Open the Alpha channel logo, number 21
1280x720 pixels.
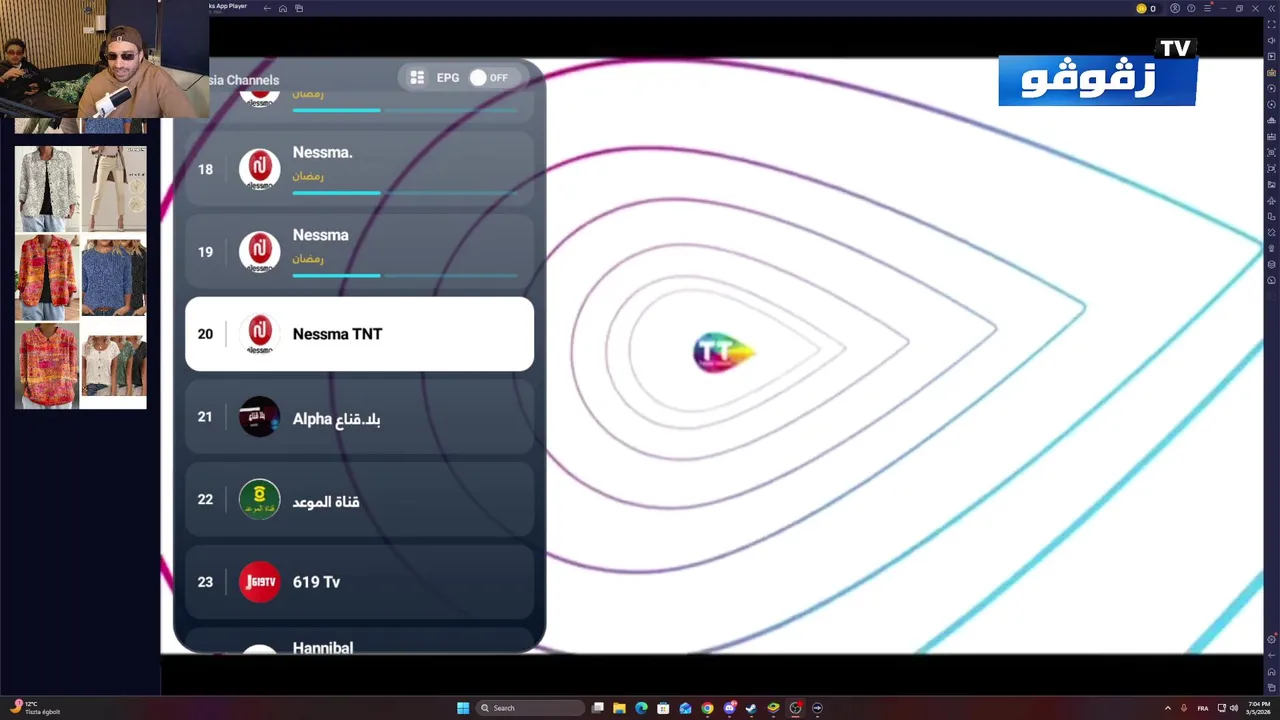(259, 417)
